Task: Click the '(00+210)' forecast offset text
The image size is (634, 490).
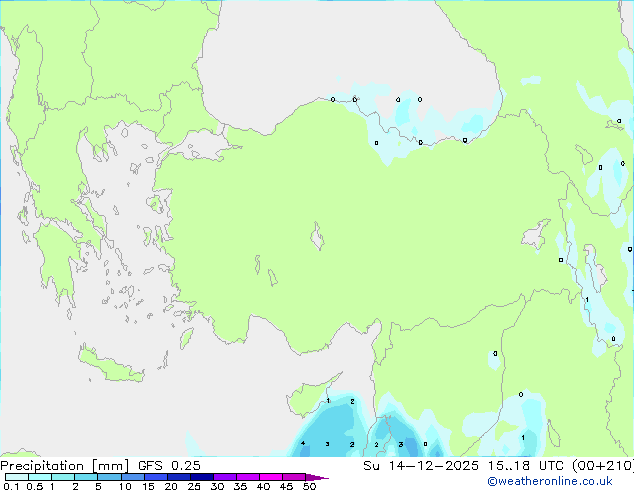Action: pos(603,466)
